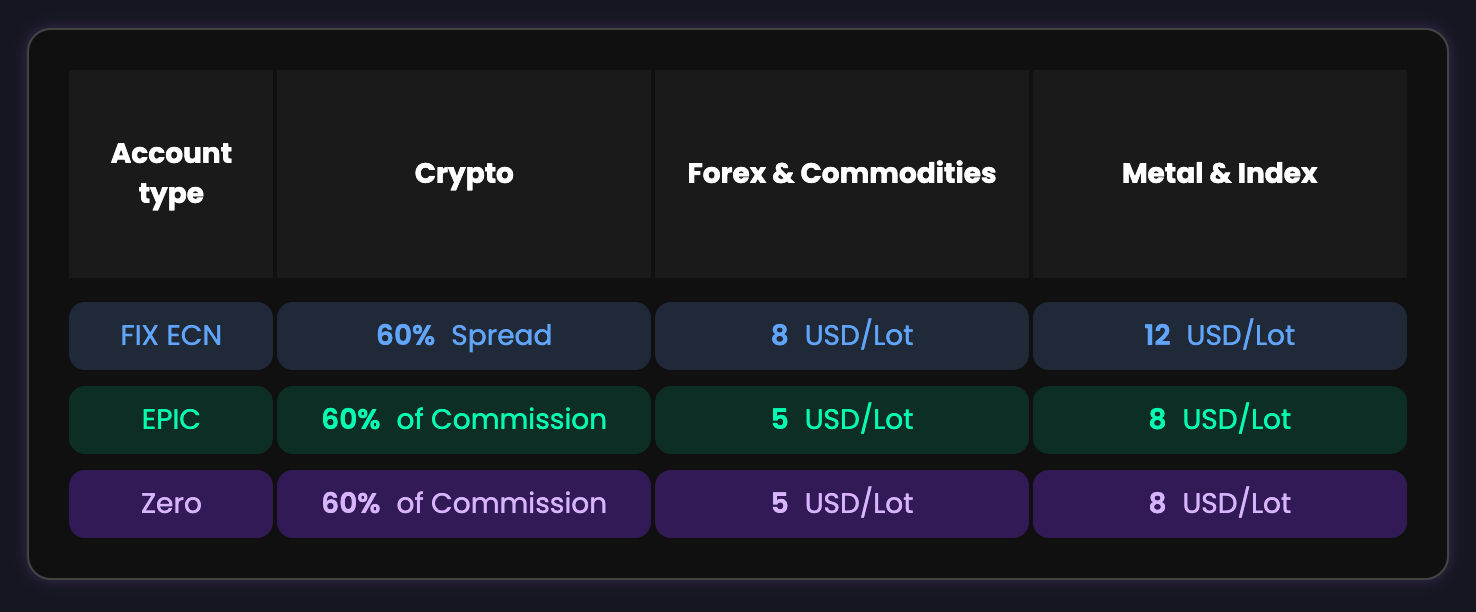The width and height of the screenshot is (1476, 612).
Task: Select the Metal & Index column header
Action: 1220,173
